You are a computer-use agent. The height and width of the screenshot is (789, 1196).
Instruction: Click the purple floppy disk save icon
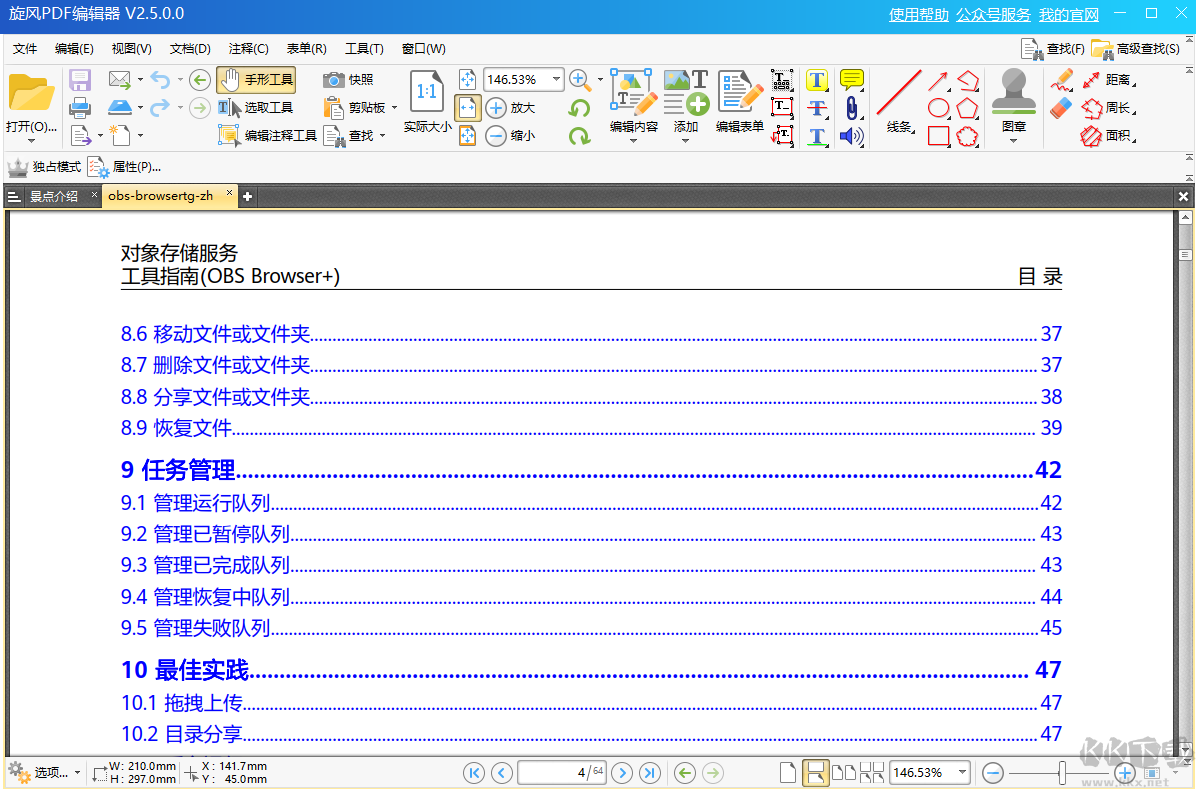[x=80, y=80]
